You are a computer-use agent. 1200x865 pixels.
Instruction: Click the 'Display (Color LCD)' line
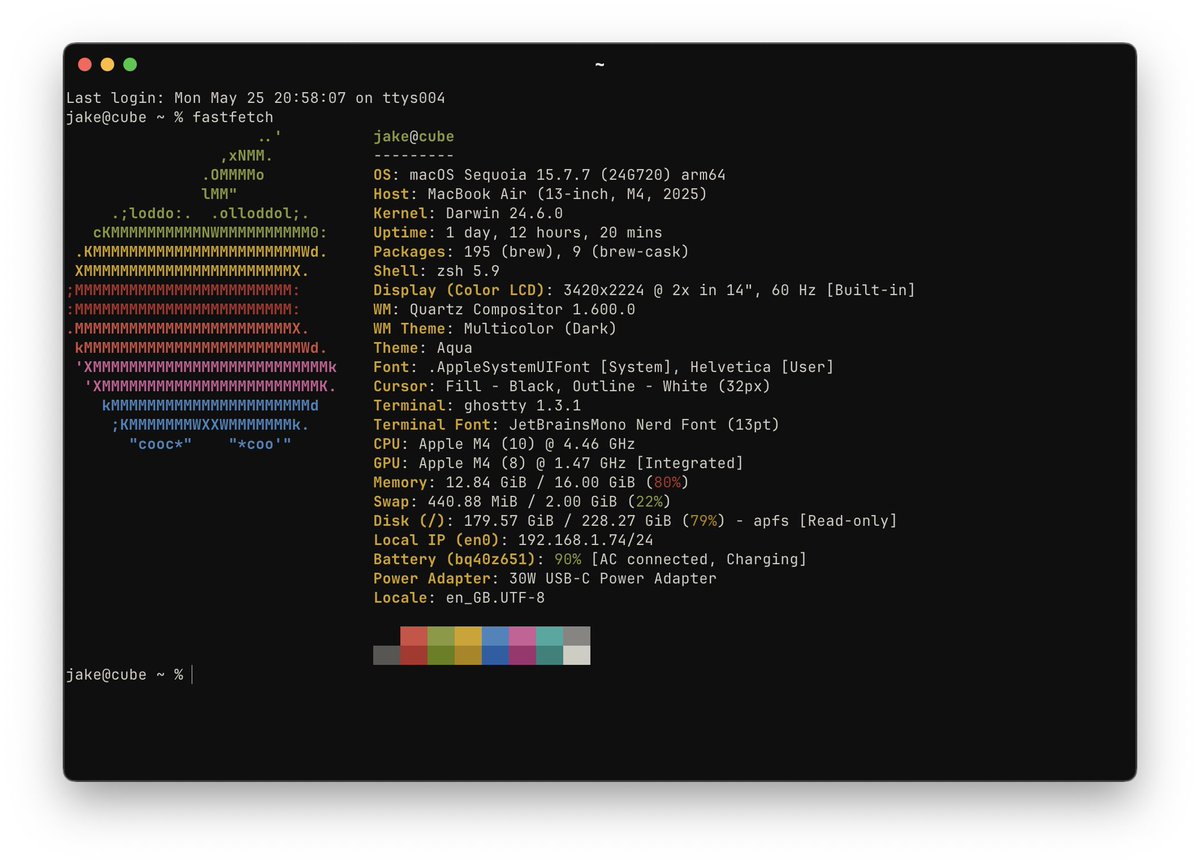(x=644, y=290)
